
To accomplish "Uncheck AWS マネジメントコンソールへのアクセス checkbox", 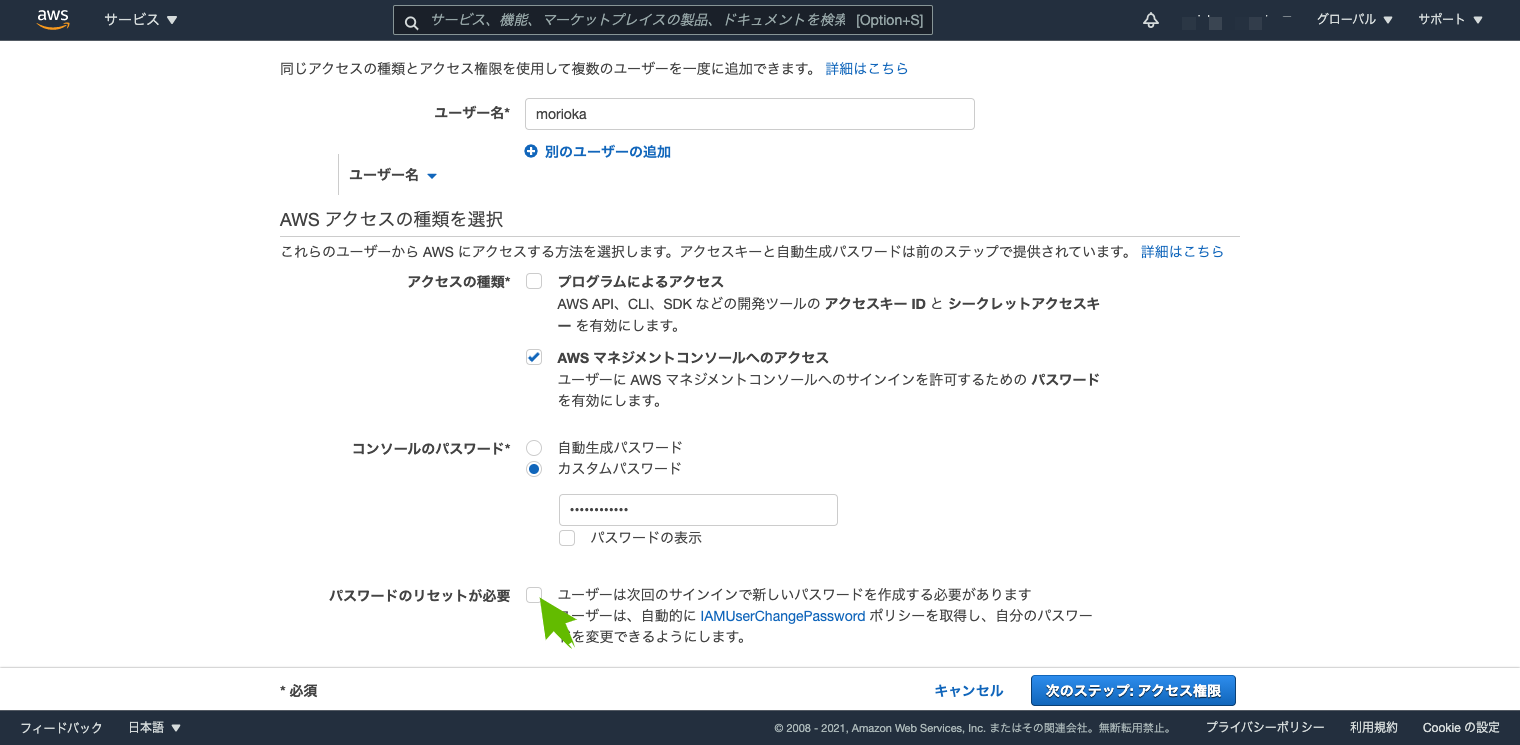I will coord(534,357).
